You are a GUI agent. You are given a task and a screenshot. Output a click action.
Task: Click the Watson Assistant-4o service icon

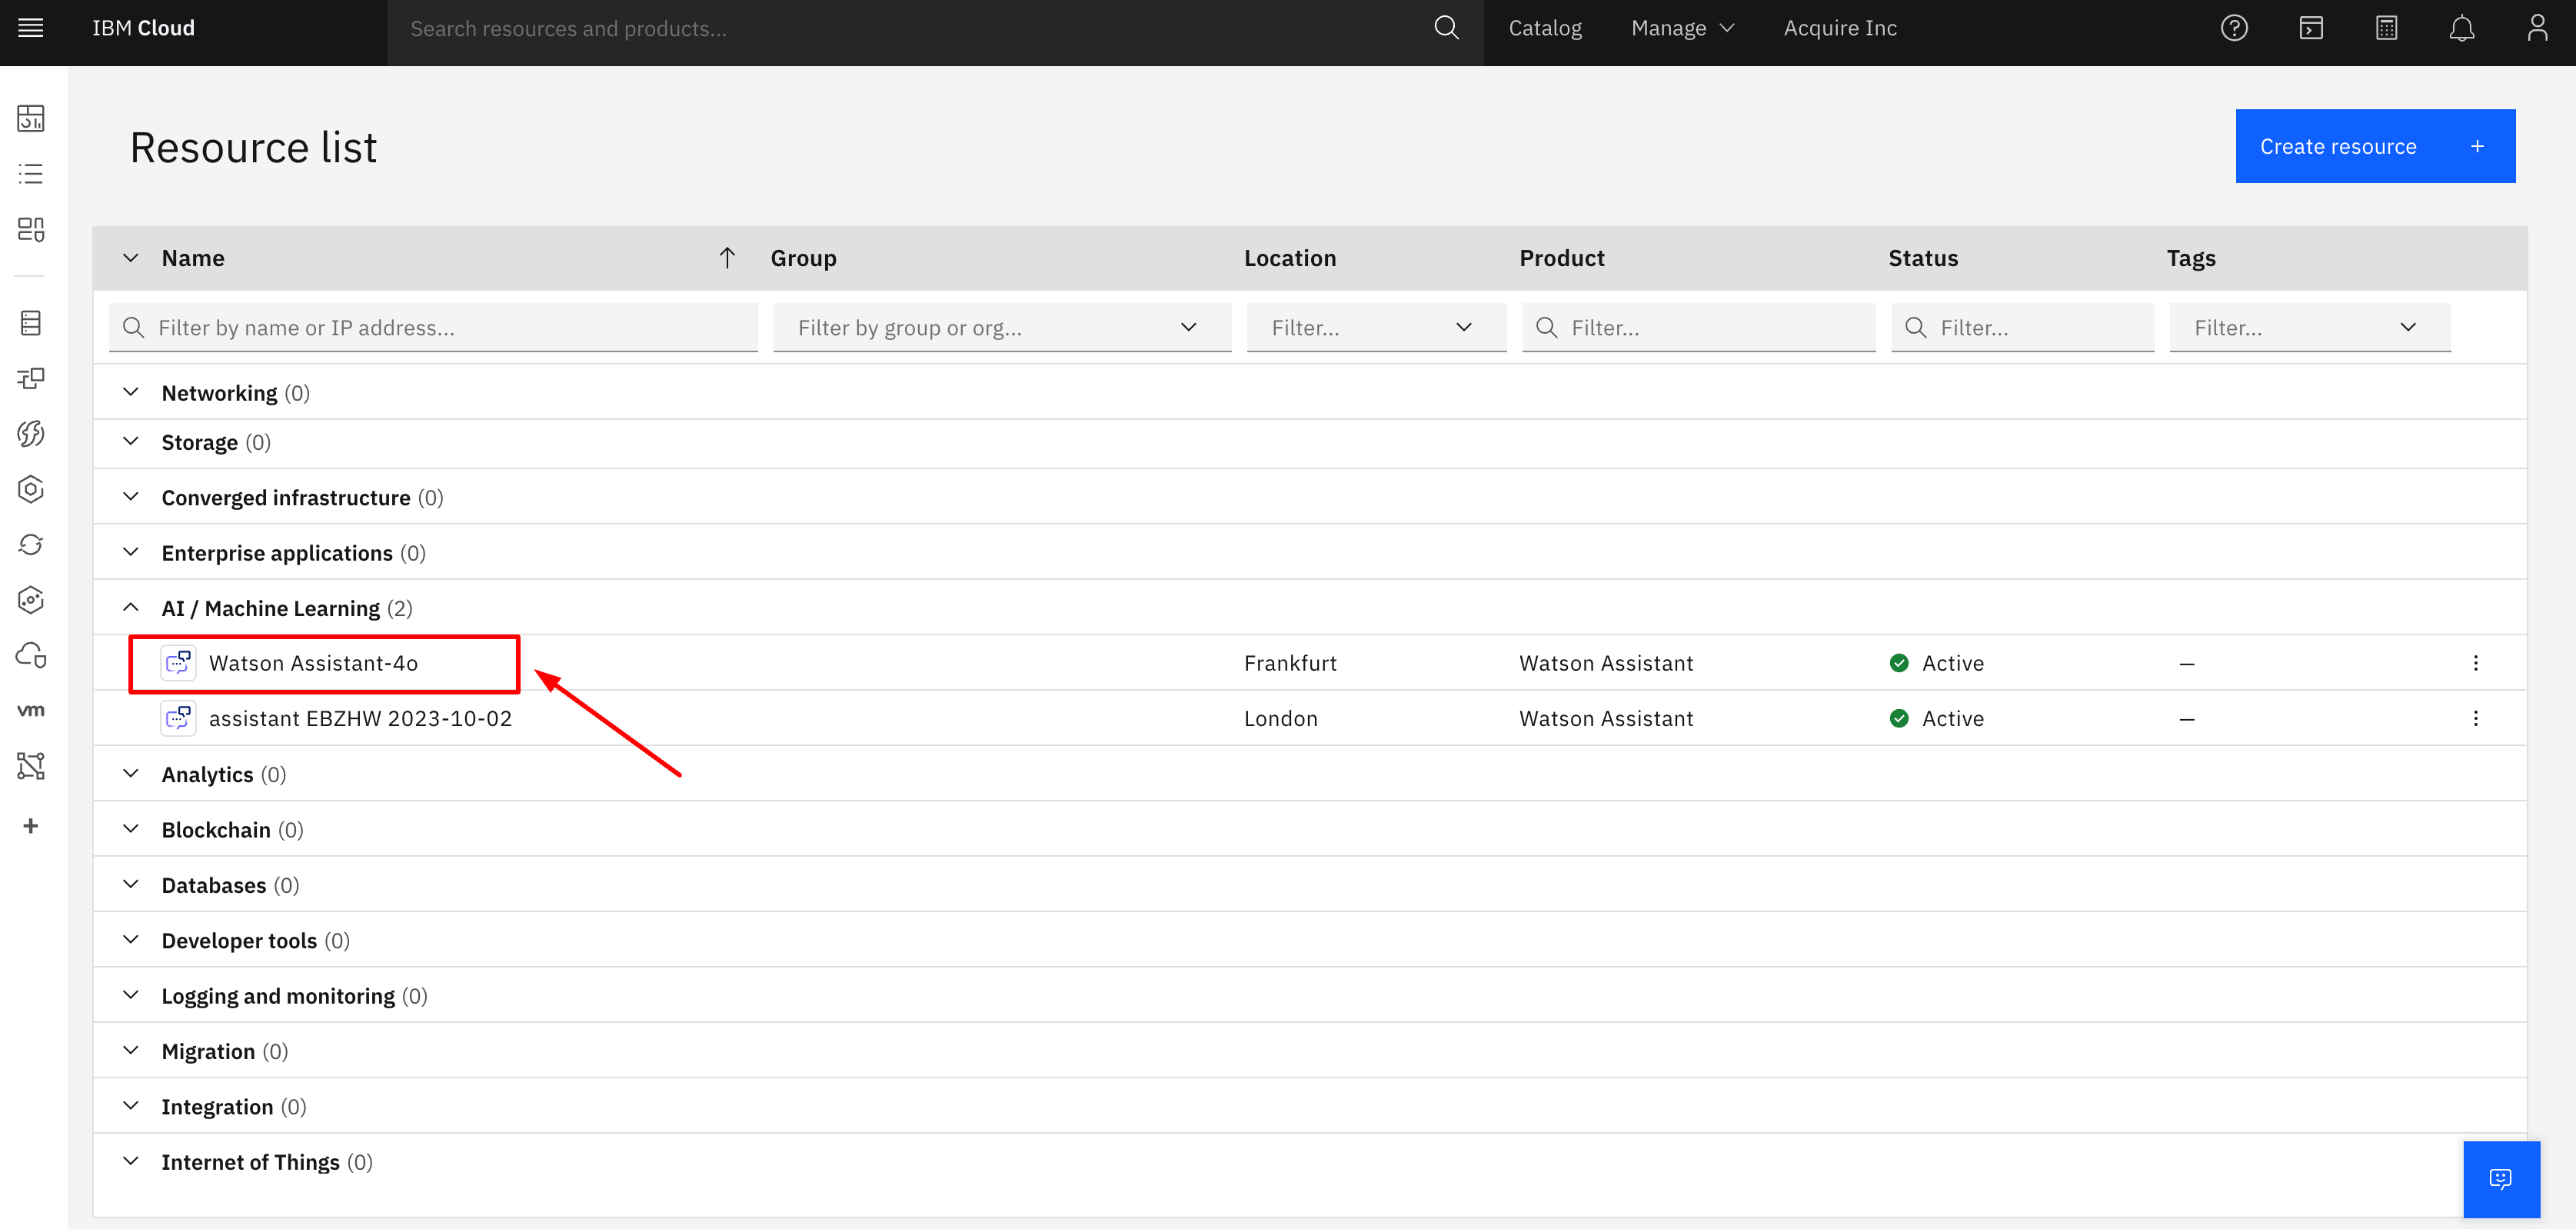tap(178, 663)
